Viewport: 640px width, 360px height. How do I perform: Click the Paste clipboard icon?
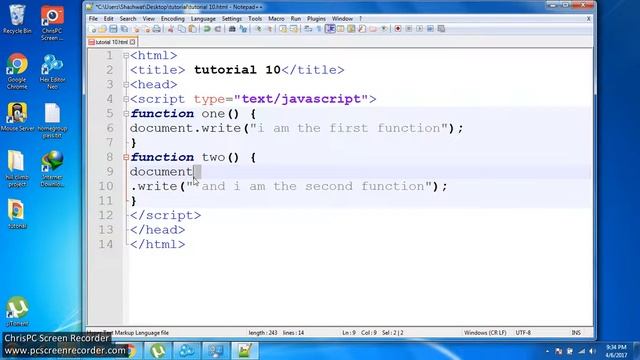click(192, 29)
